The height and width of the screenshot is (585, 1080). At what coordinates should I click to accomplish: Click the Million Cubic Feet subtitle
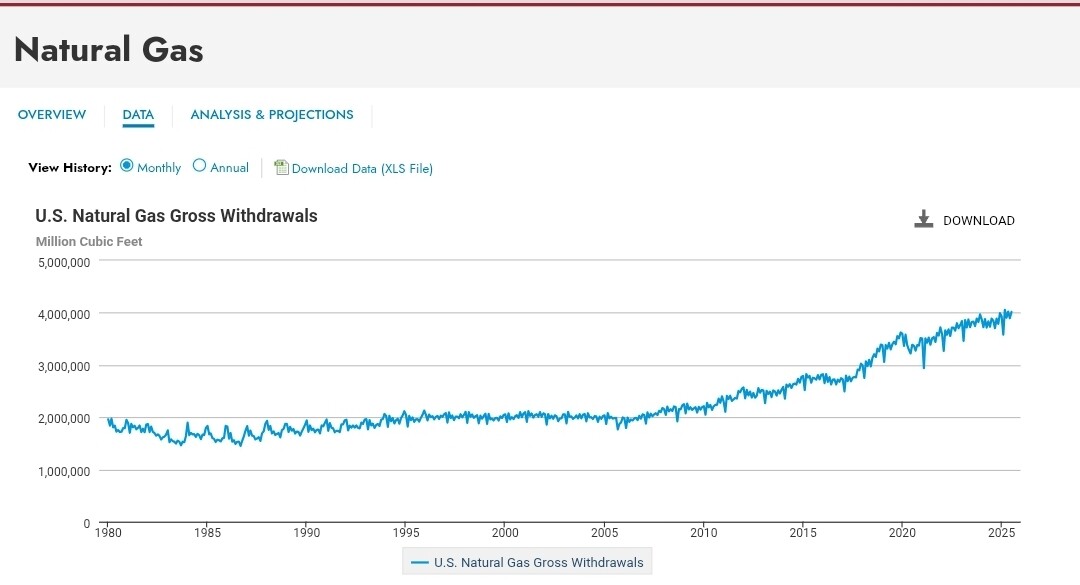click(x=89, y=242)
